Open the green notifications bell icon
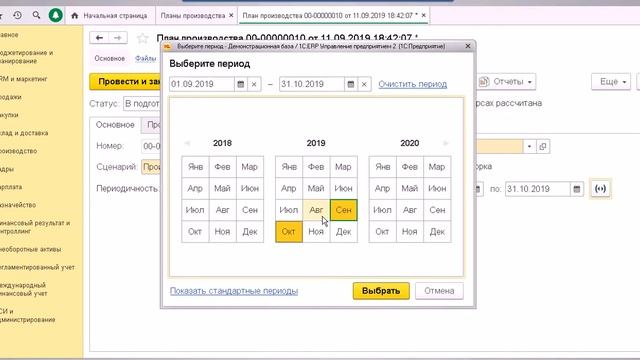640x360 pixels. (x=56, y=16)
